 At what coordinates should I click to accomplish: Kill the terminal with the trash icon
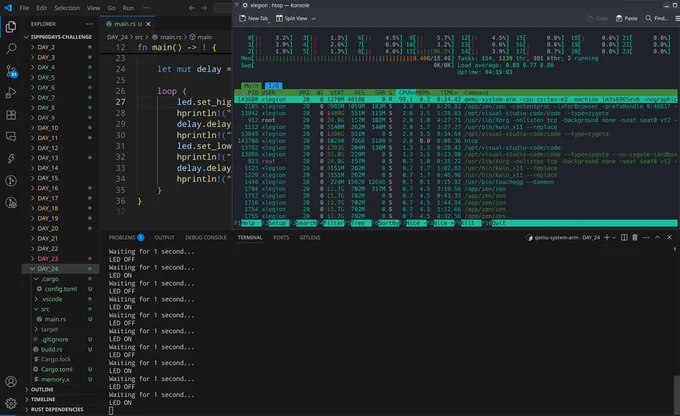click(x=635, y=237)
